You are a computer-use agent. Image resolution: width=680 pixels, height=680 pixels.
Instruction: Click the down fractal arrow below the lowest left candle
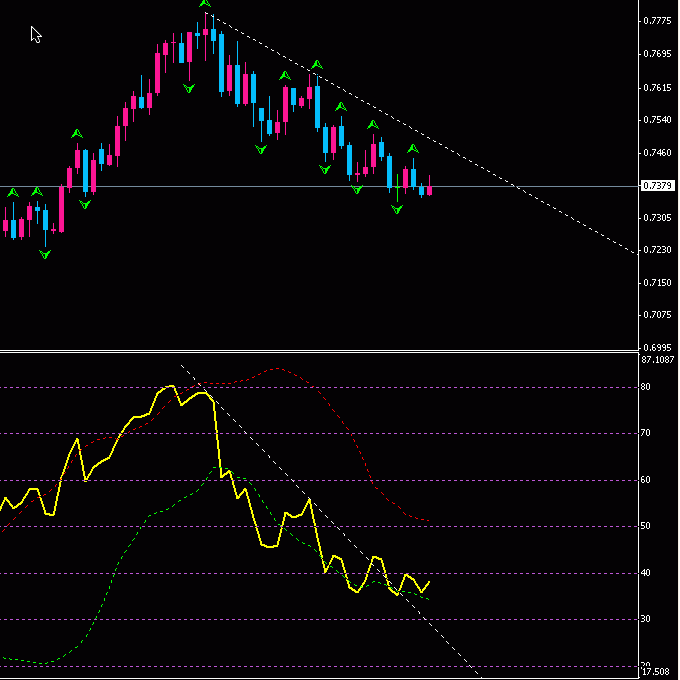[x=44, y=255]
